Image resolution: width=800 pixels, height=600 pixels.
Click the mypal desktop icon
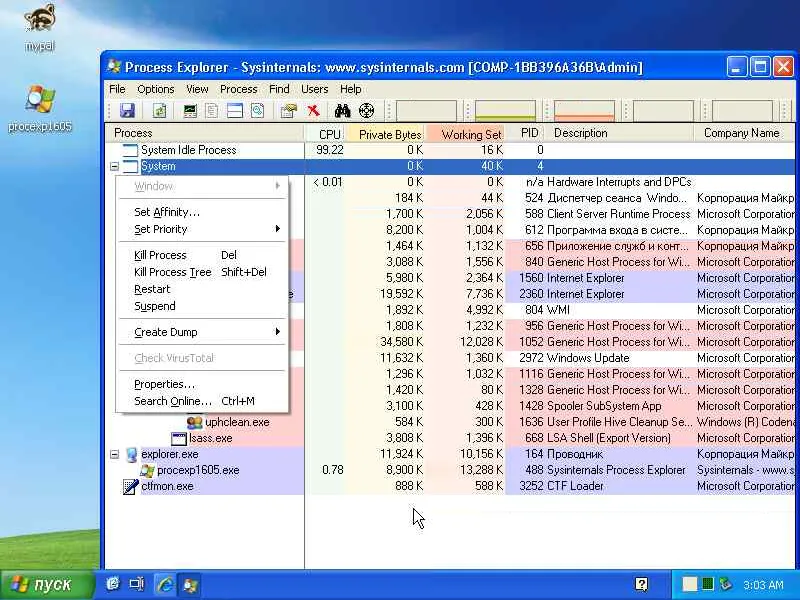[x=39, y=27]
